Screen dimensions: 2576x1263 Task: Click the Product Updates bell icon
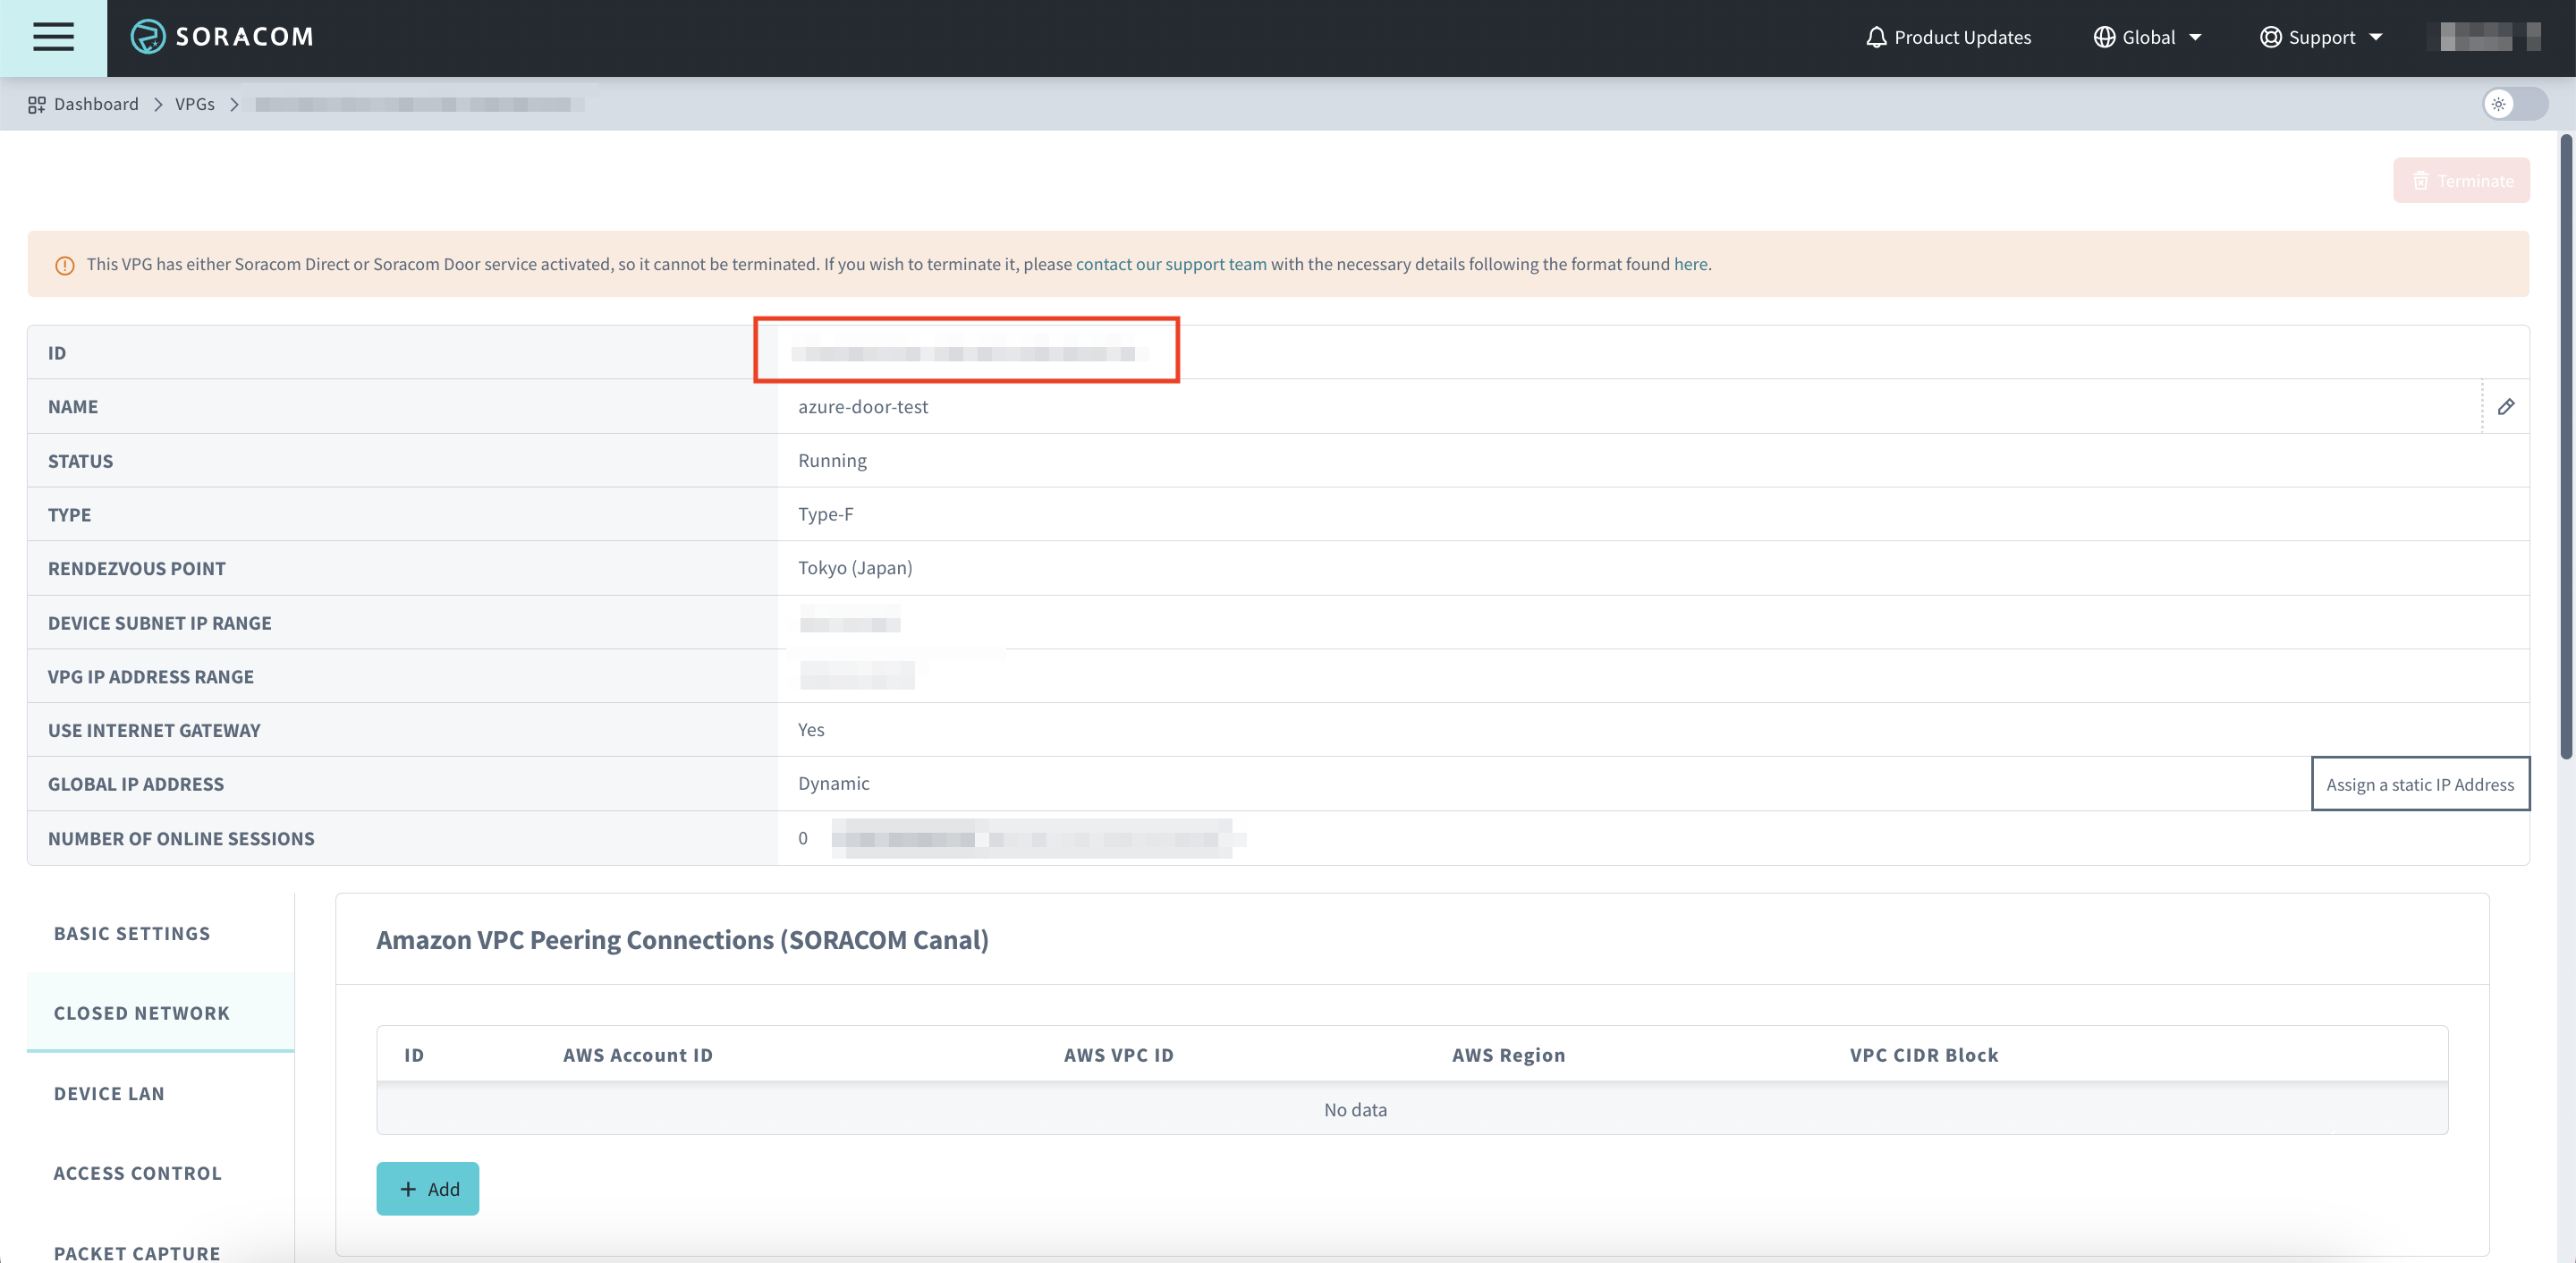pyautogui.click(x=1876, y=37)
